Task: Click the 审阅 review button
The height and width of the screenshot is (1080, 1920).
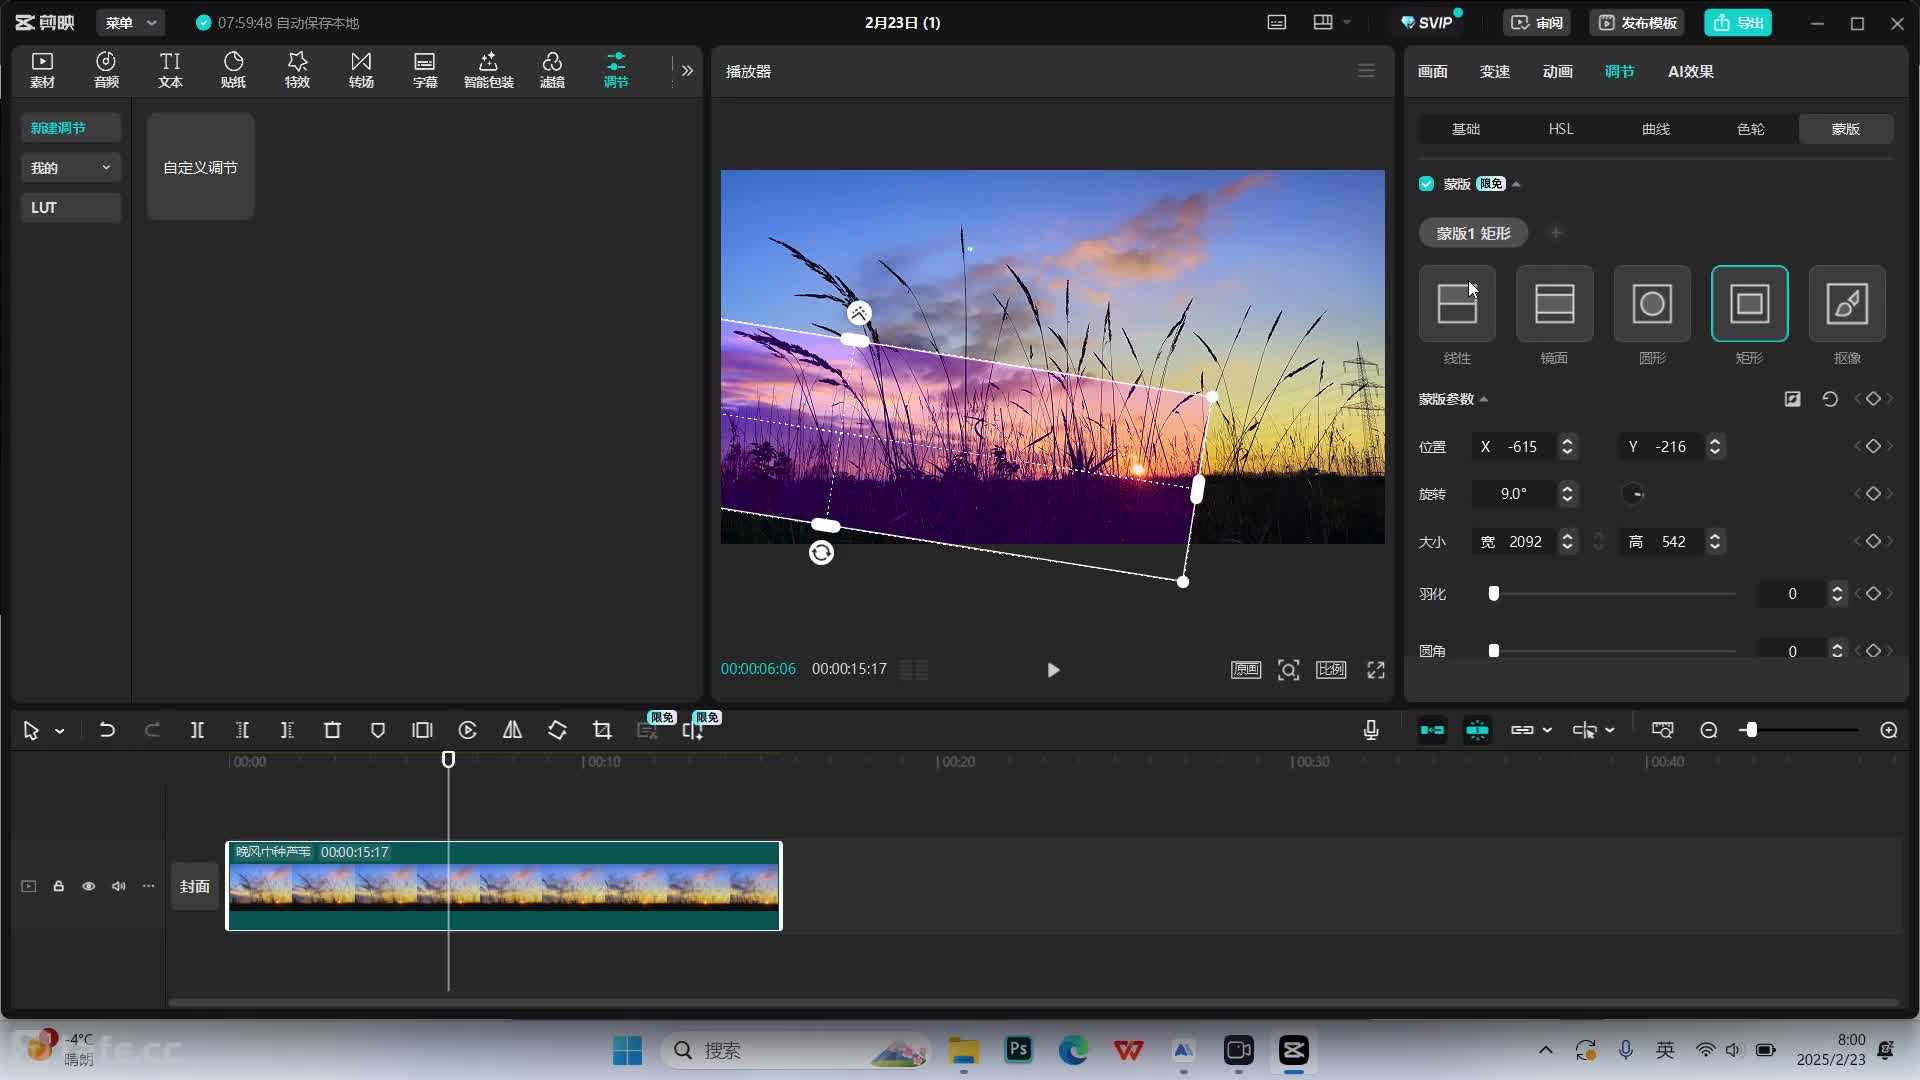Action: (1537, 22)
